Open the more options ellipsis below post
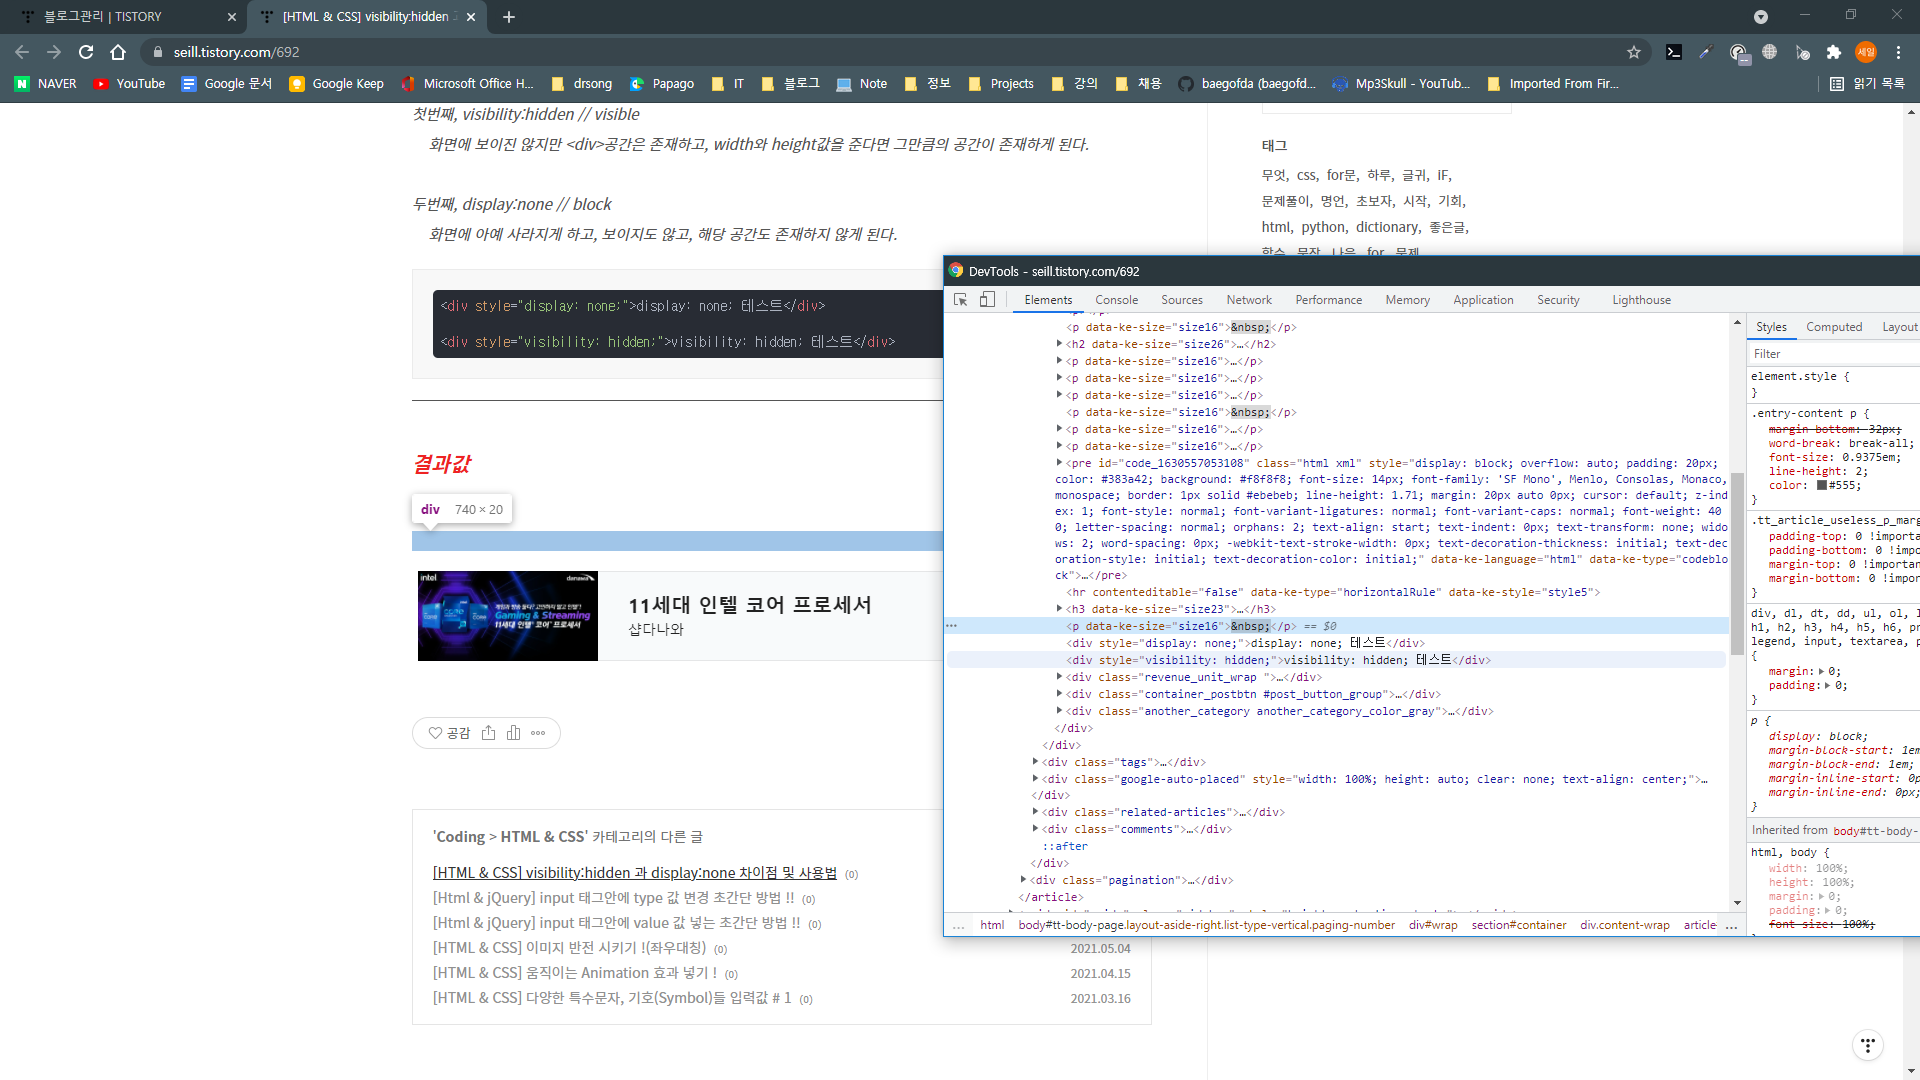1920x1080 pixels. [x=538, y=733]
